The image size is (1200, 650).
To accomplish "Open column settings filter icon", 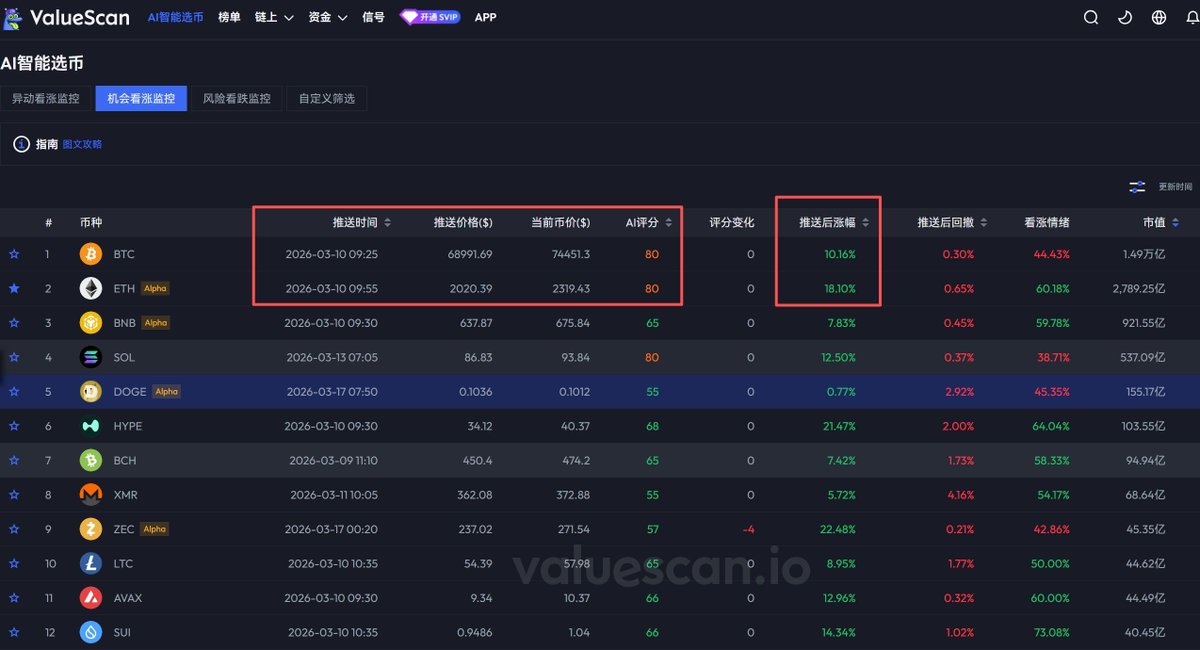I will point(1137,187).
